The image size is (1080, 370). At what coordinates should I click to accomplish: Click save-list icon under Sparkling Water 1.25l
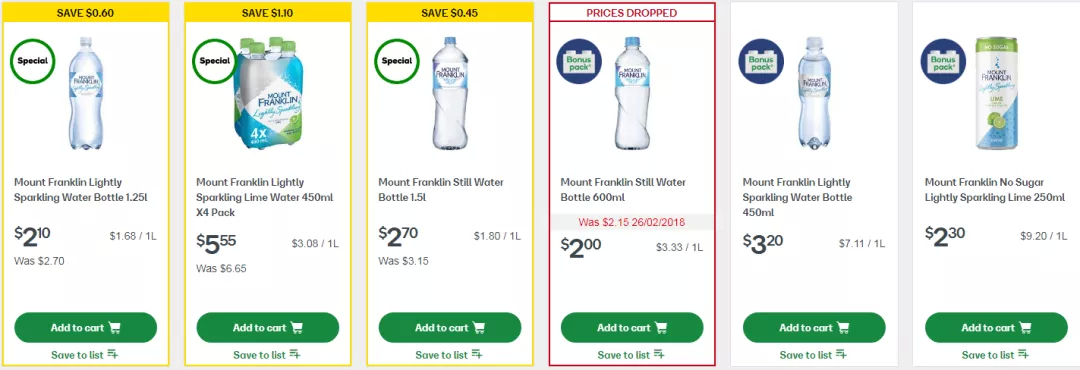point(113,355)
